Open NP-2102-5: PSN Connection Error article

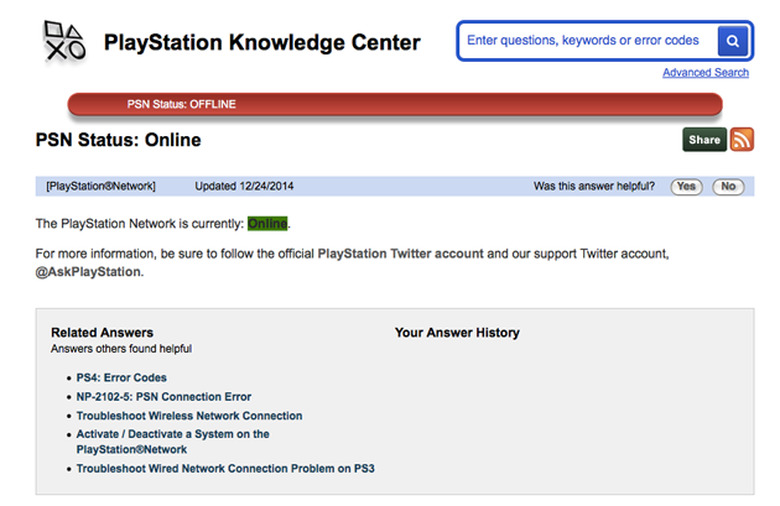pos(163,397)
